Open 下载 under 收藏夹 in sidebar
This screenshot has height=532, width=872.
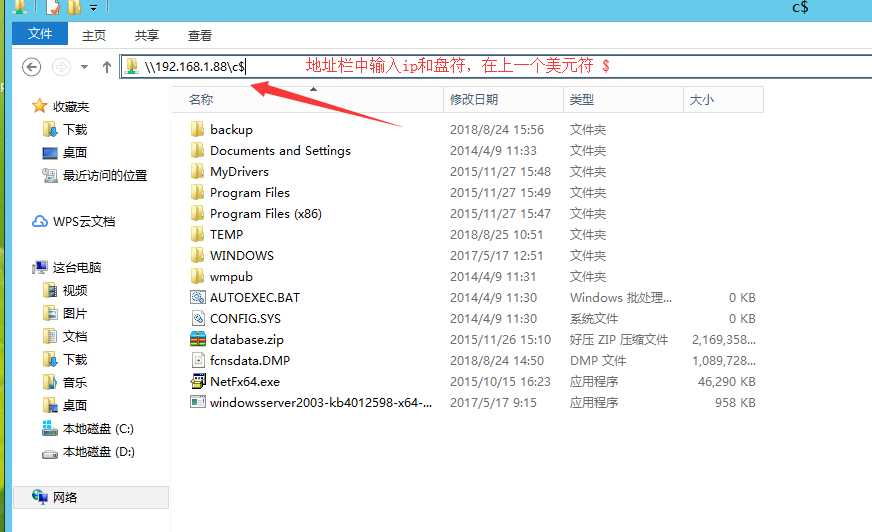75,130
